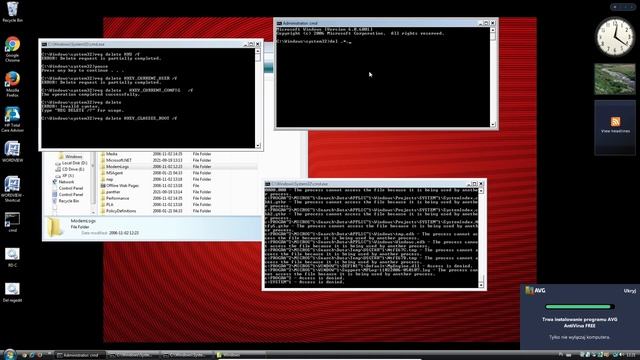Select XP (X:) drive in Explorer tree
The image size is (640, 360).
pyautogui.click(x=65, y=176)
